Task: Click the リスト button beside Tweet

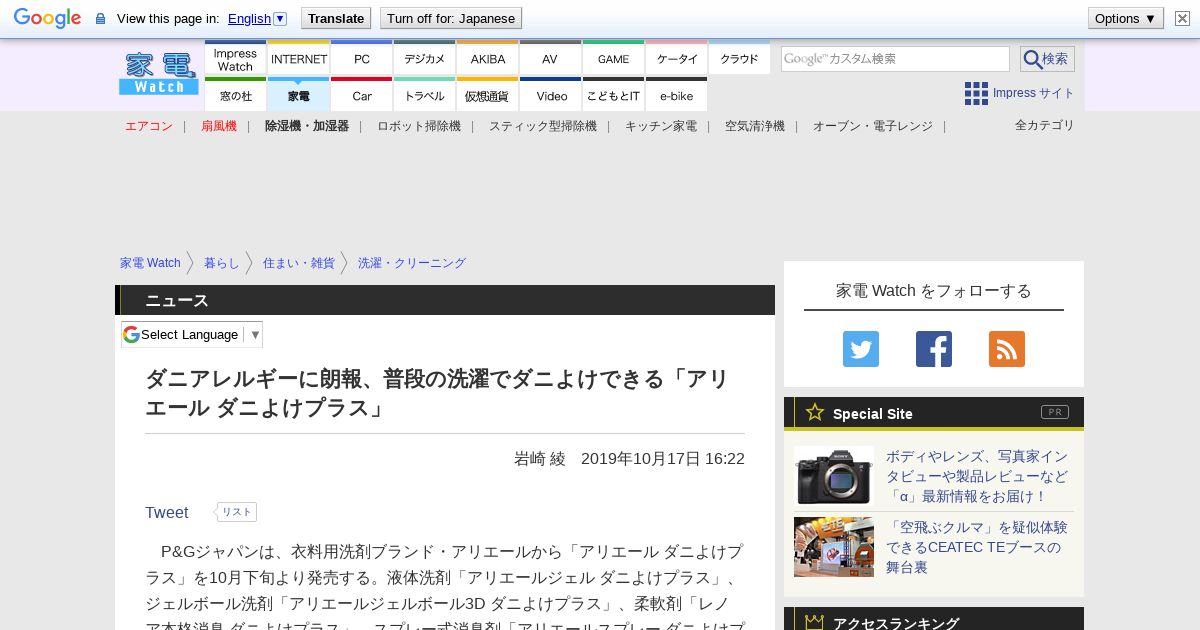Action: [237, 512]
